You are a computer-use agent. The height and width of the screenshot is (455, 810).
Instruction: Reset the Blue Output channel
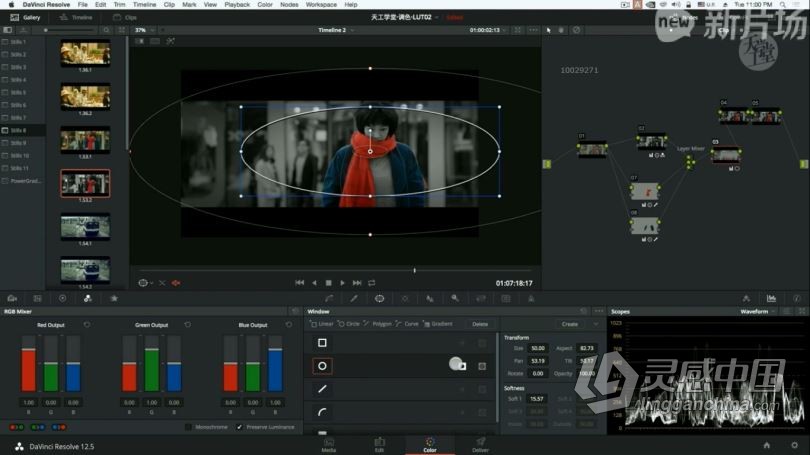point(289,325)
